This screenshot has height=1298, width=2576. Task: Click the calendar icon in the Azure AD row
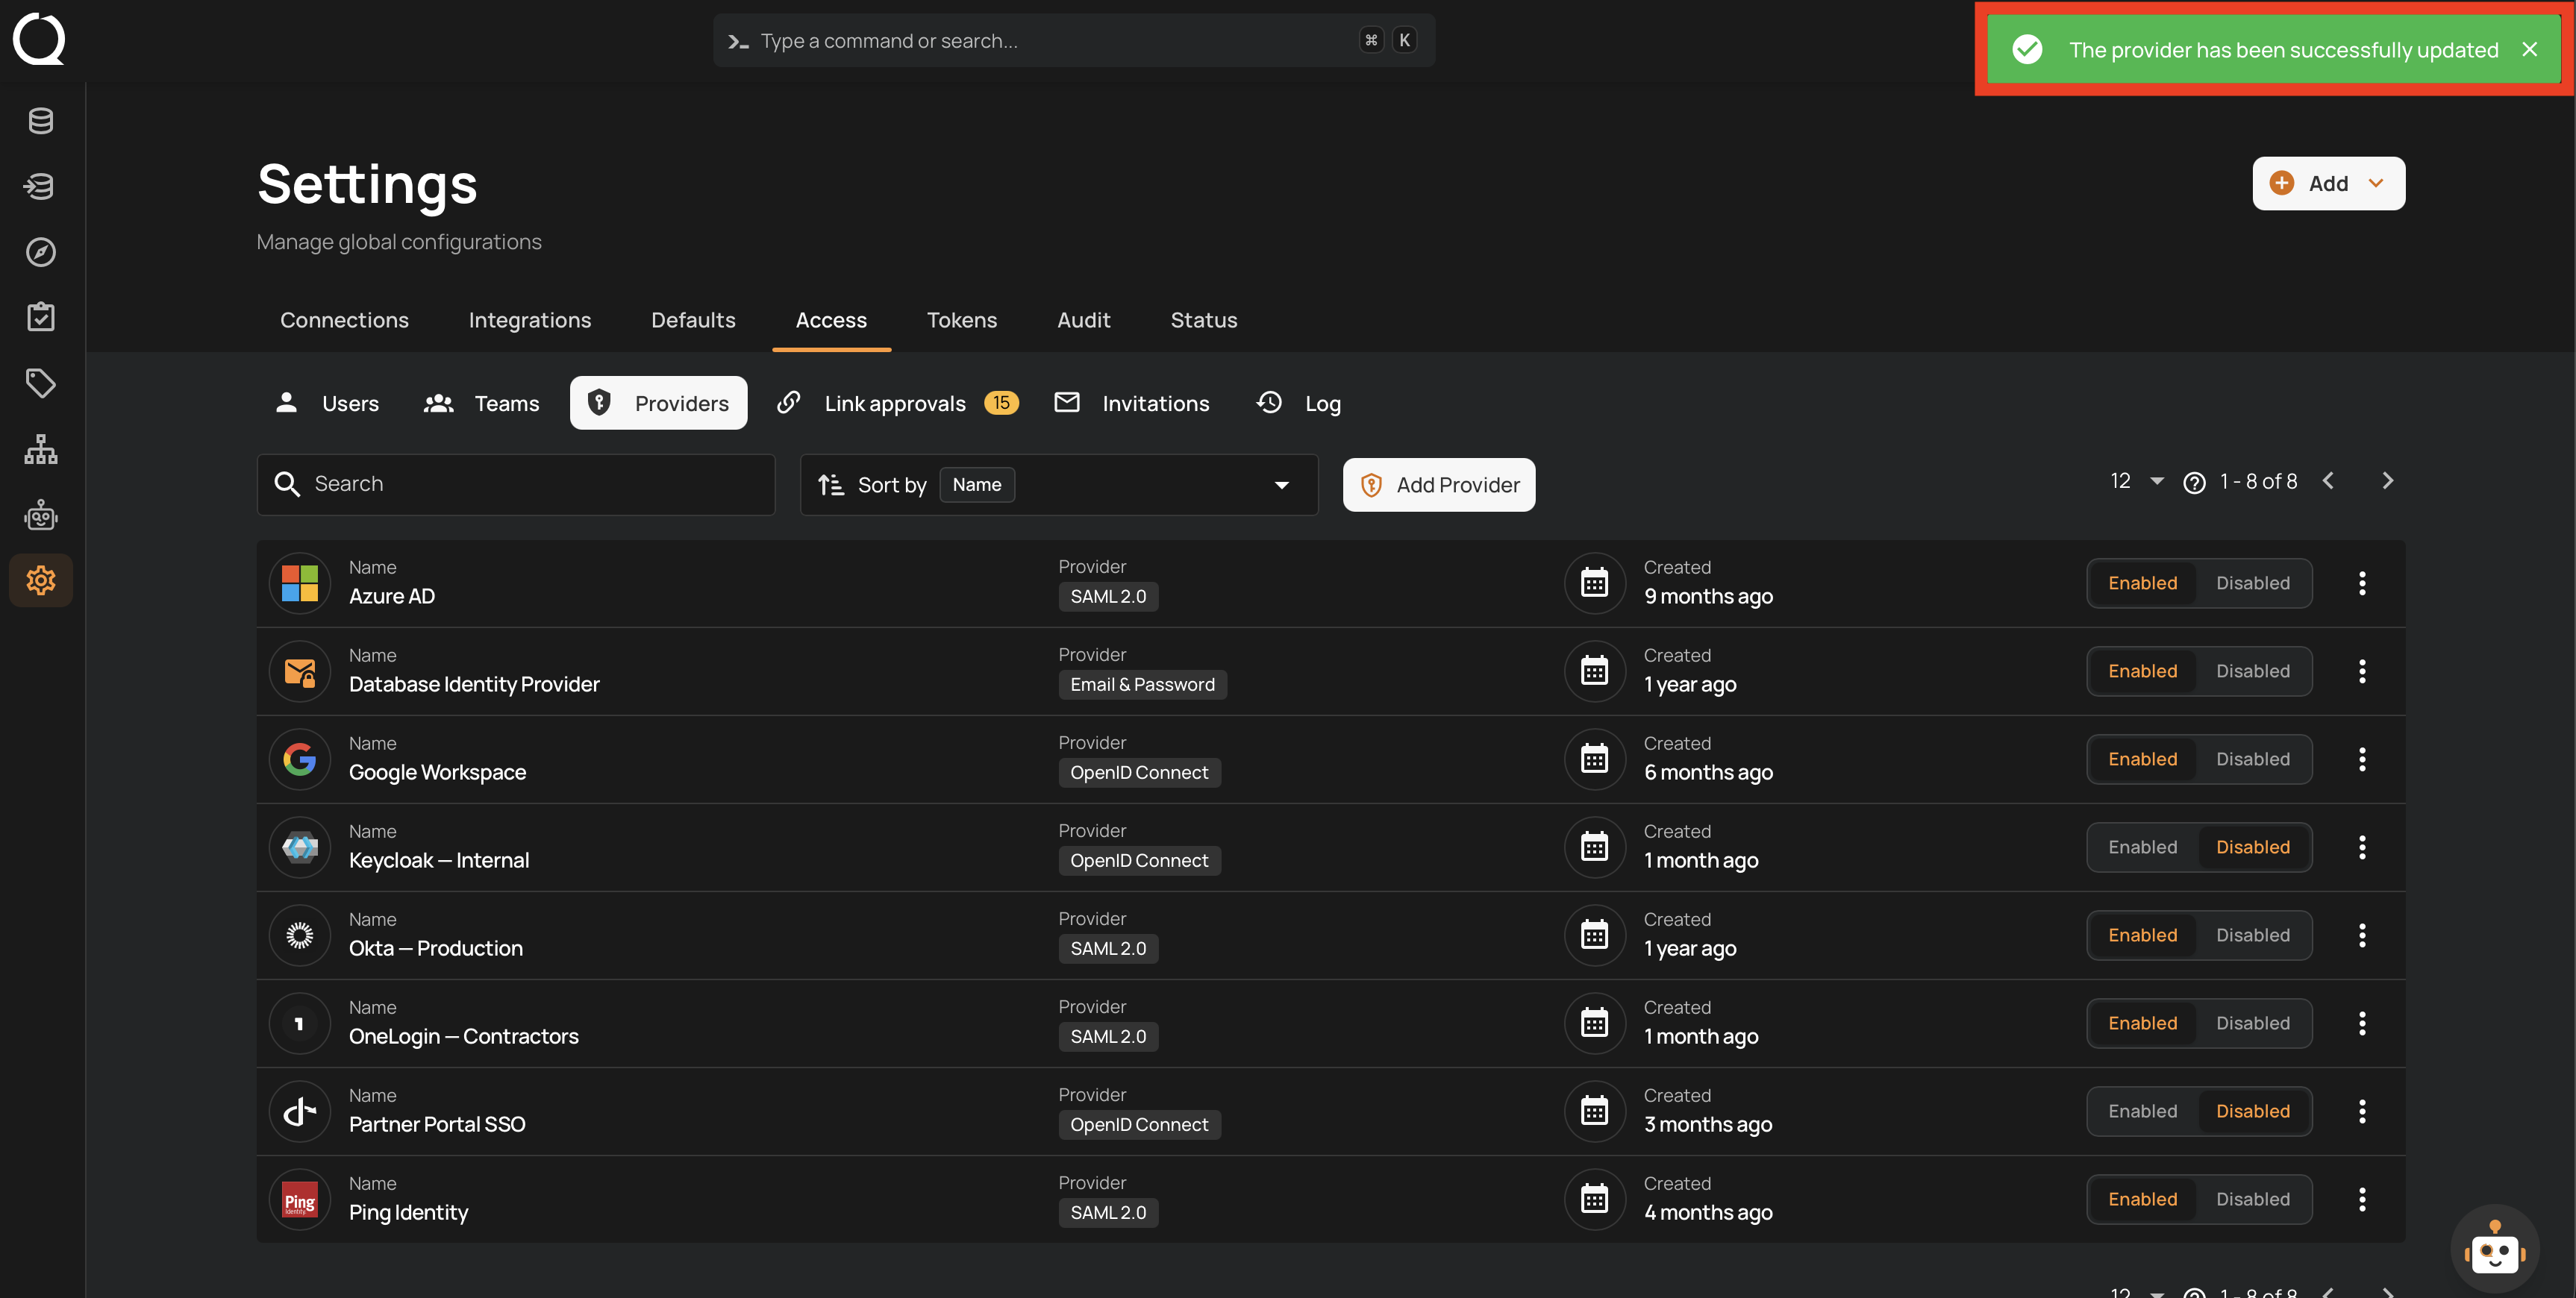1594,583
